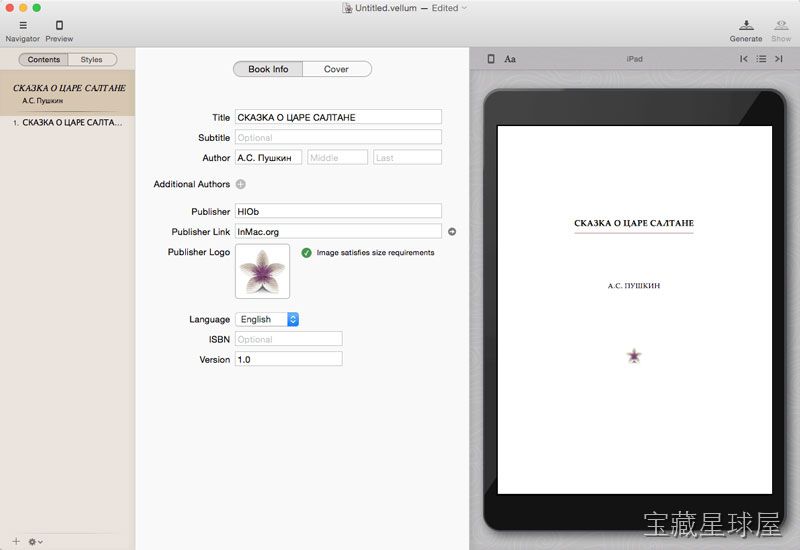Open the gear actions menu

click(35, 541)
